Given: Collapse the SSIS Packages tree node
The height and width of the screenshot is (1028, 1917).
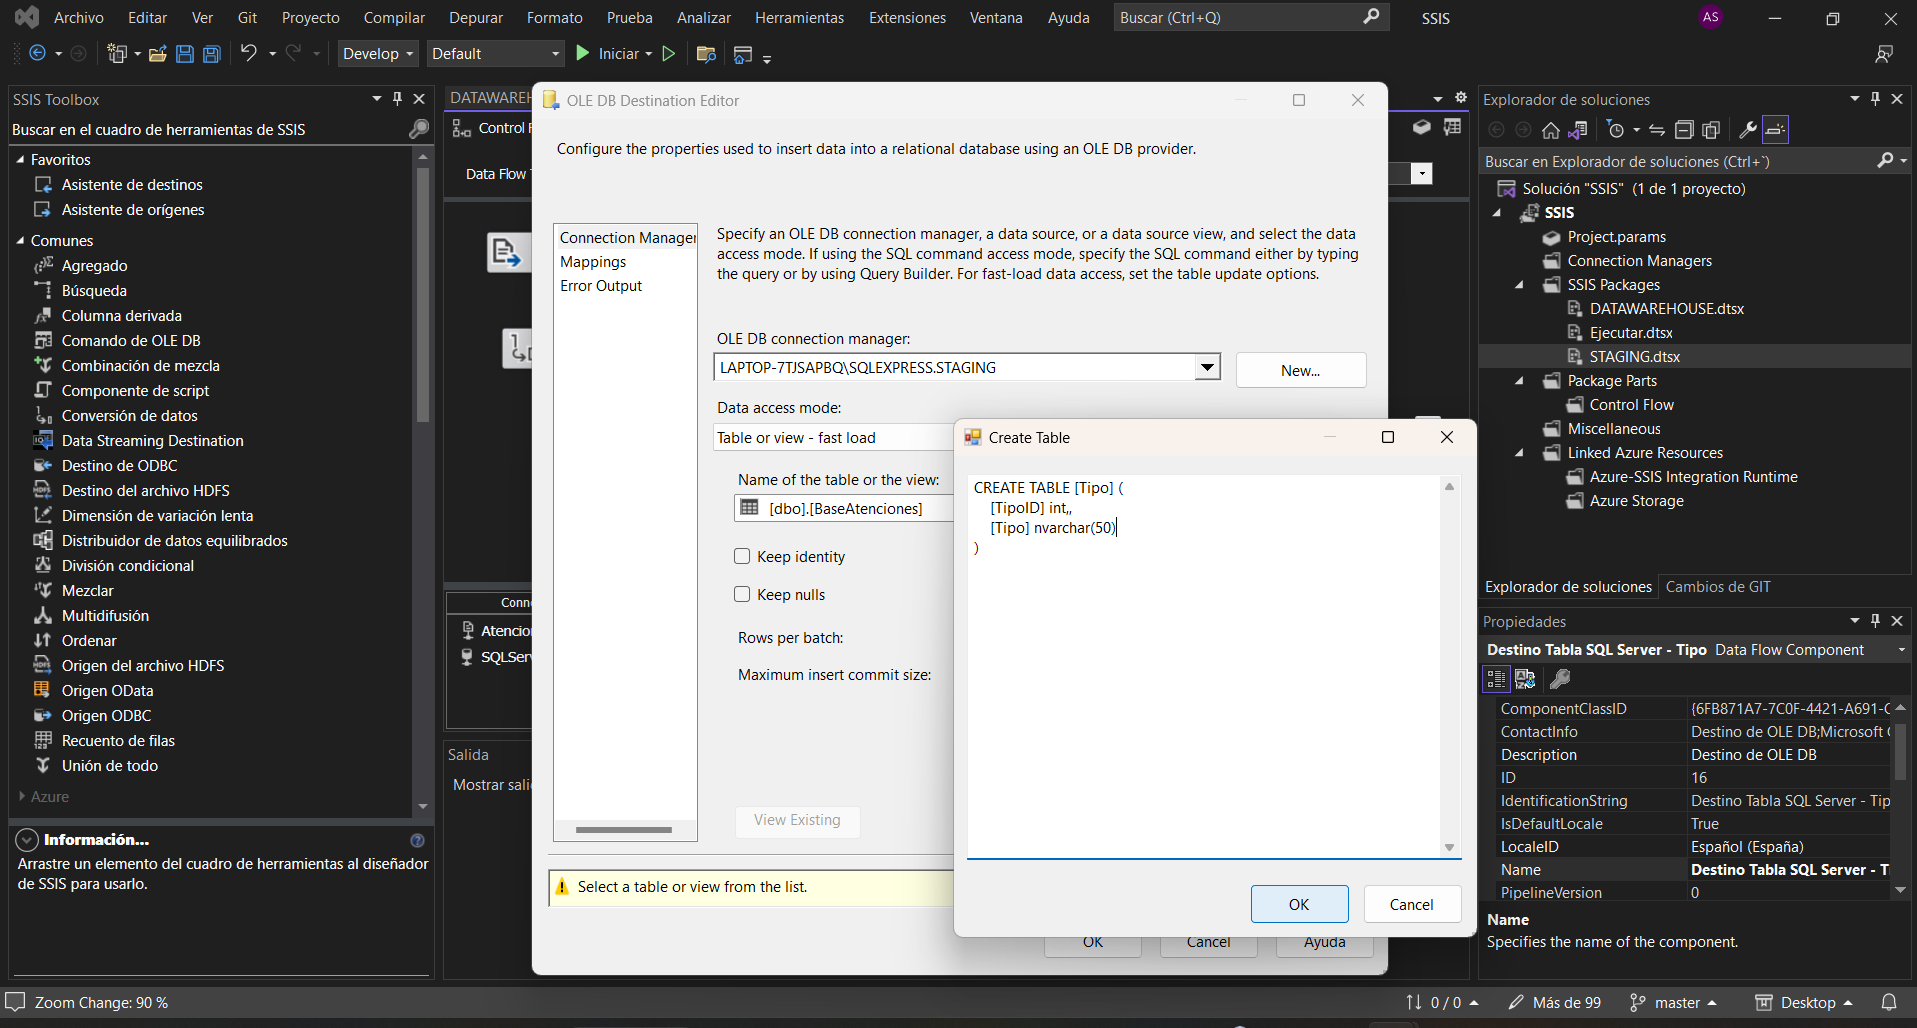Looking at the screenshot, I should tap(1519, 285).
